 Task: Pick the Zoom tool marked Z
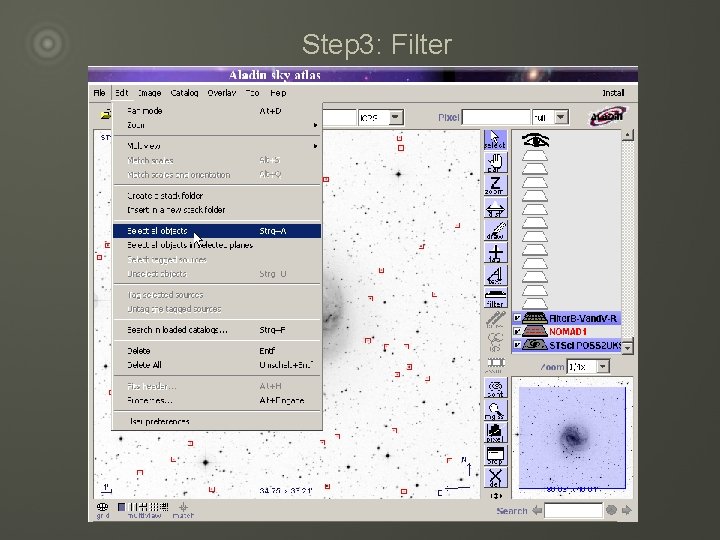(495, 185)
